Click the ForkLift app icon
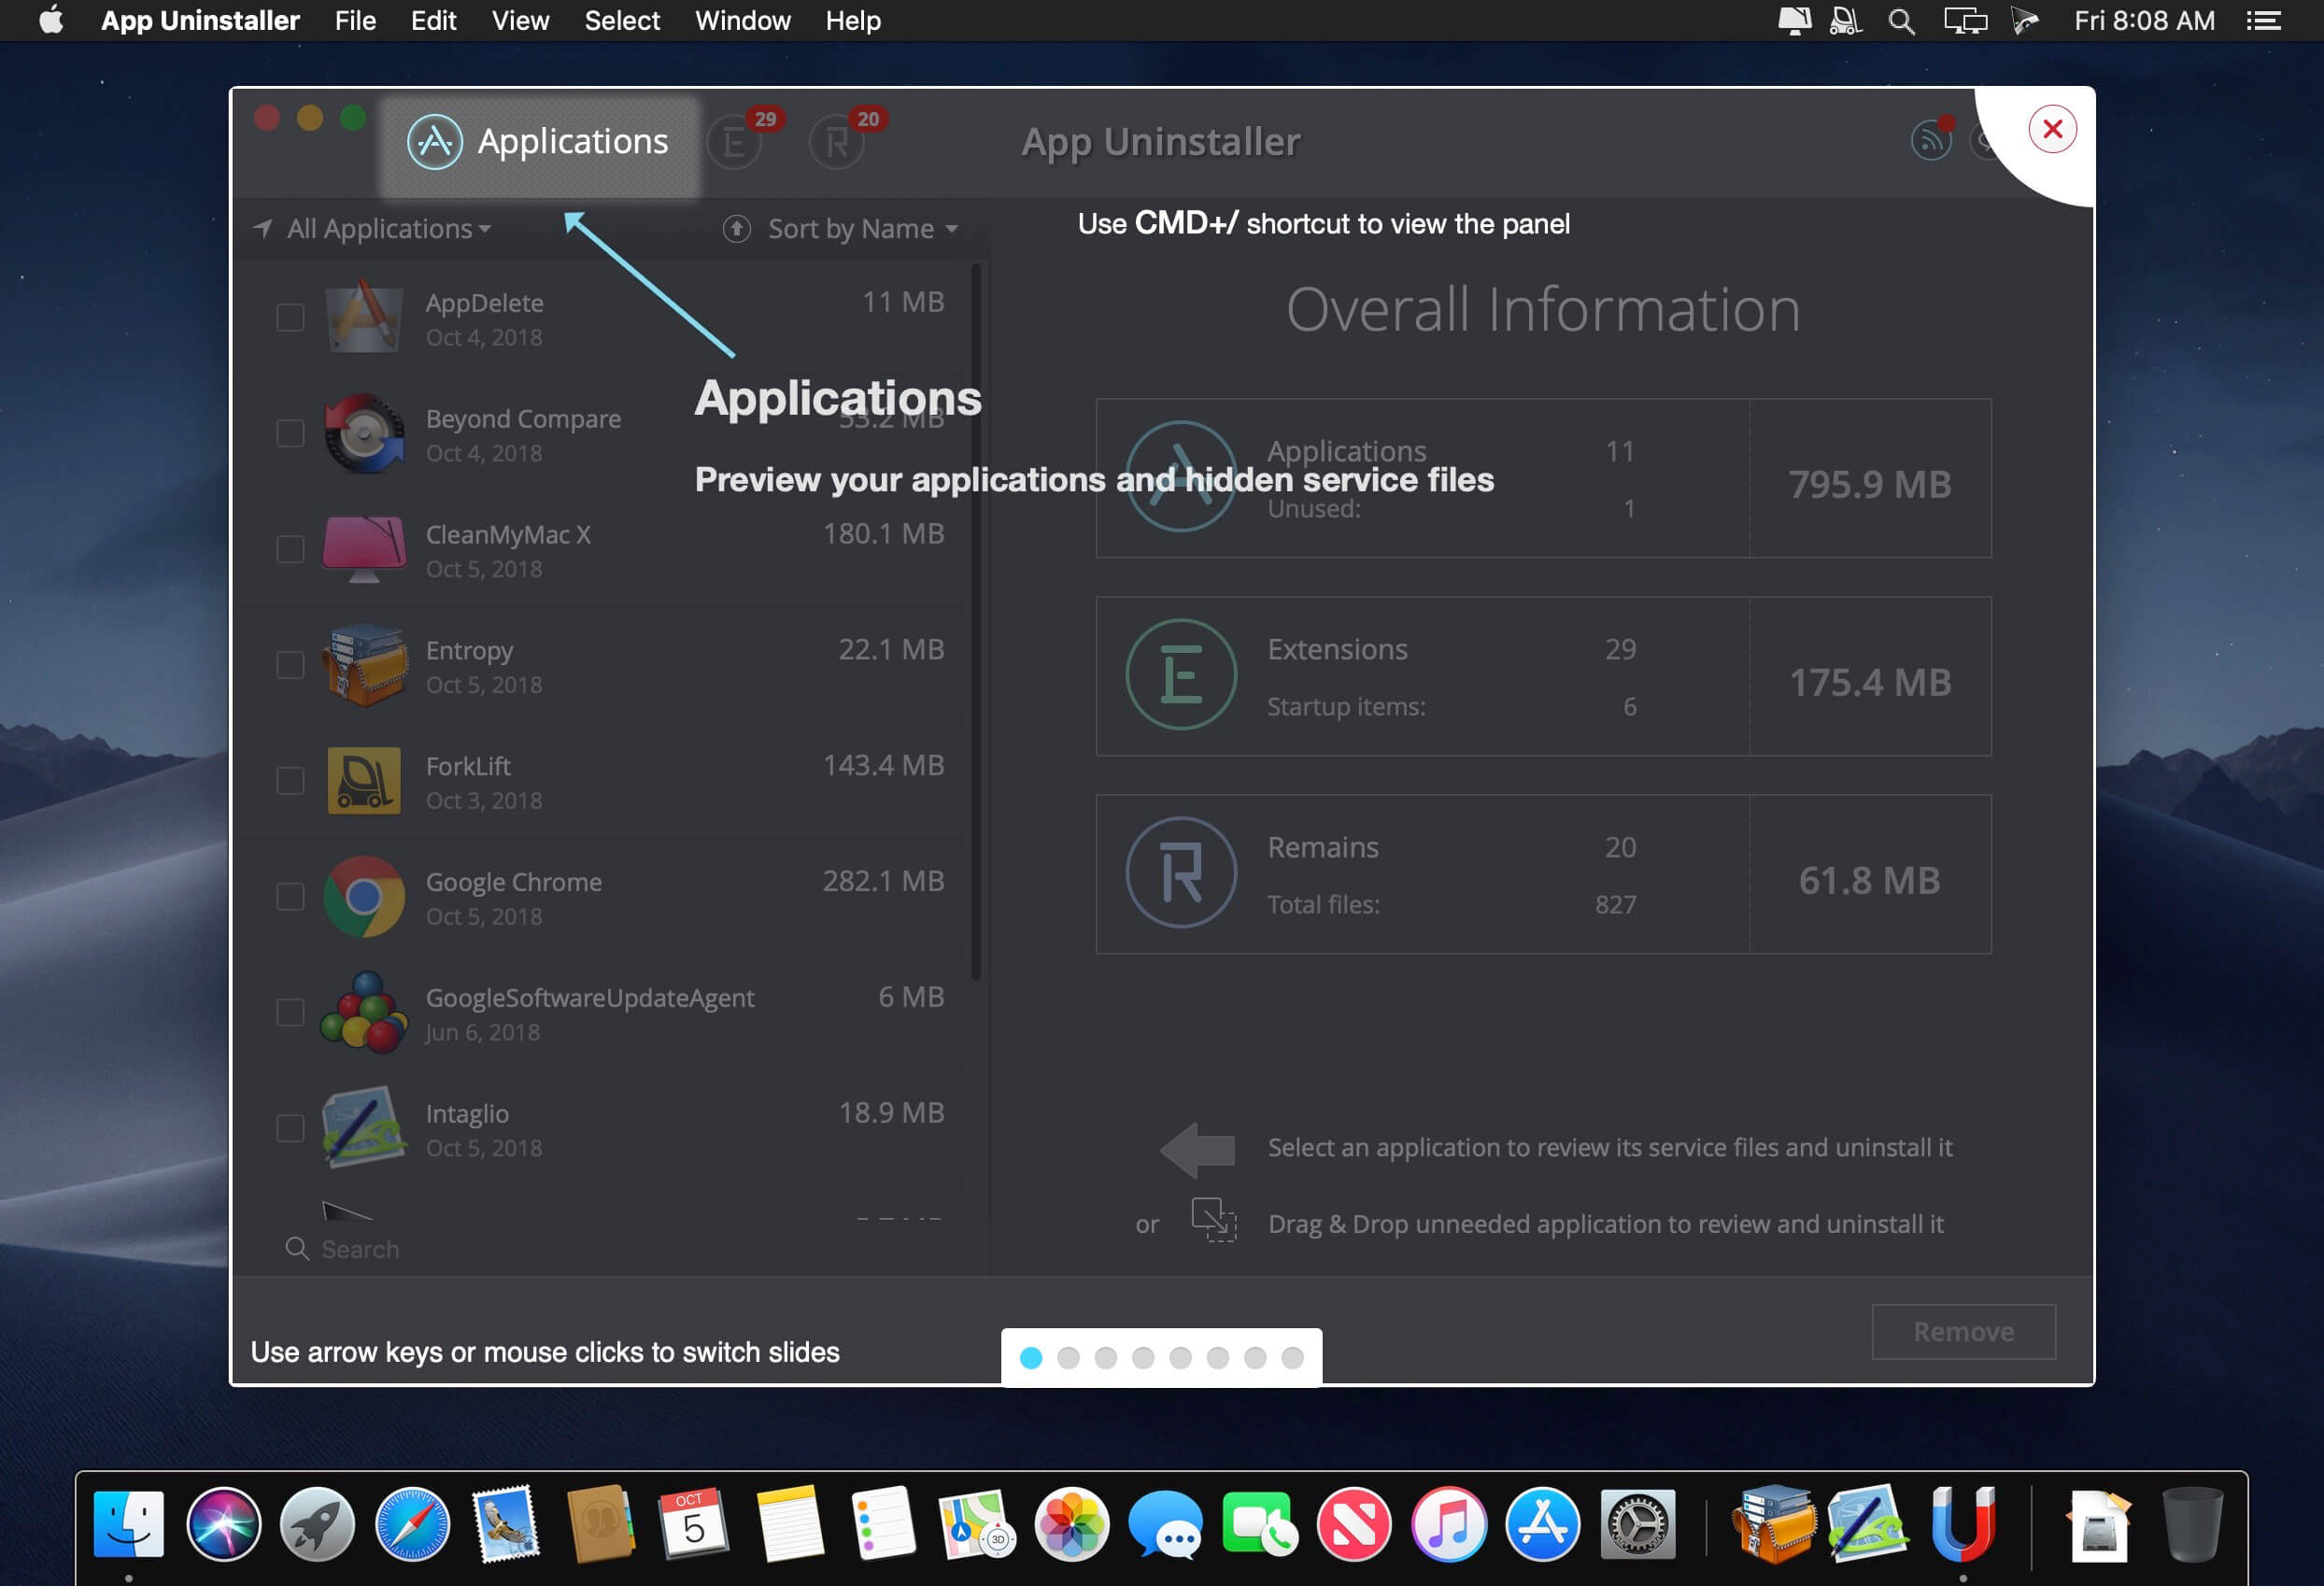This screenshot has width=2324, height=1586. [x=364, y=781]
